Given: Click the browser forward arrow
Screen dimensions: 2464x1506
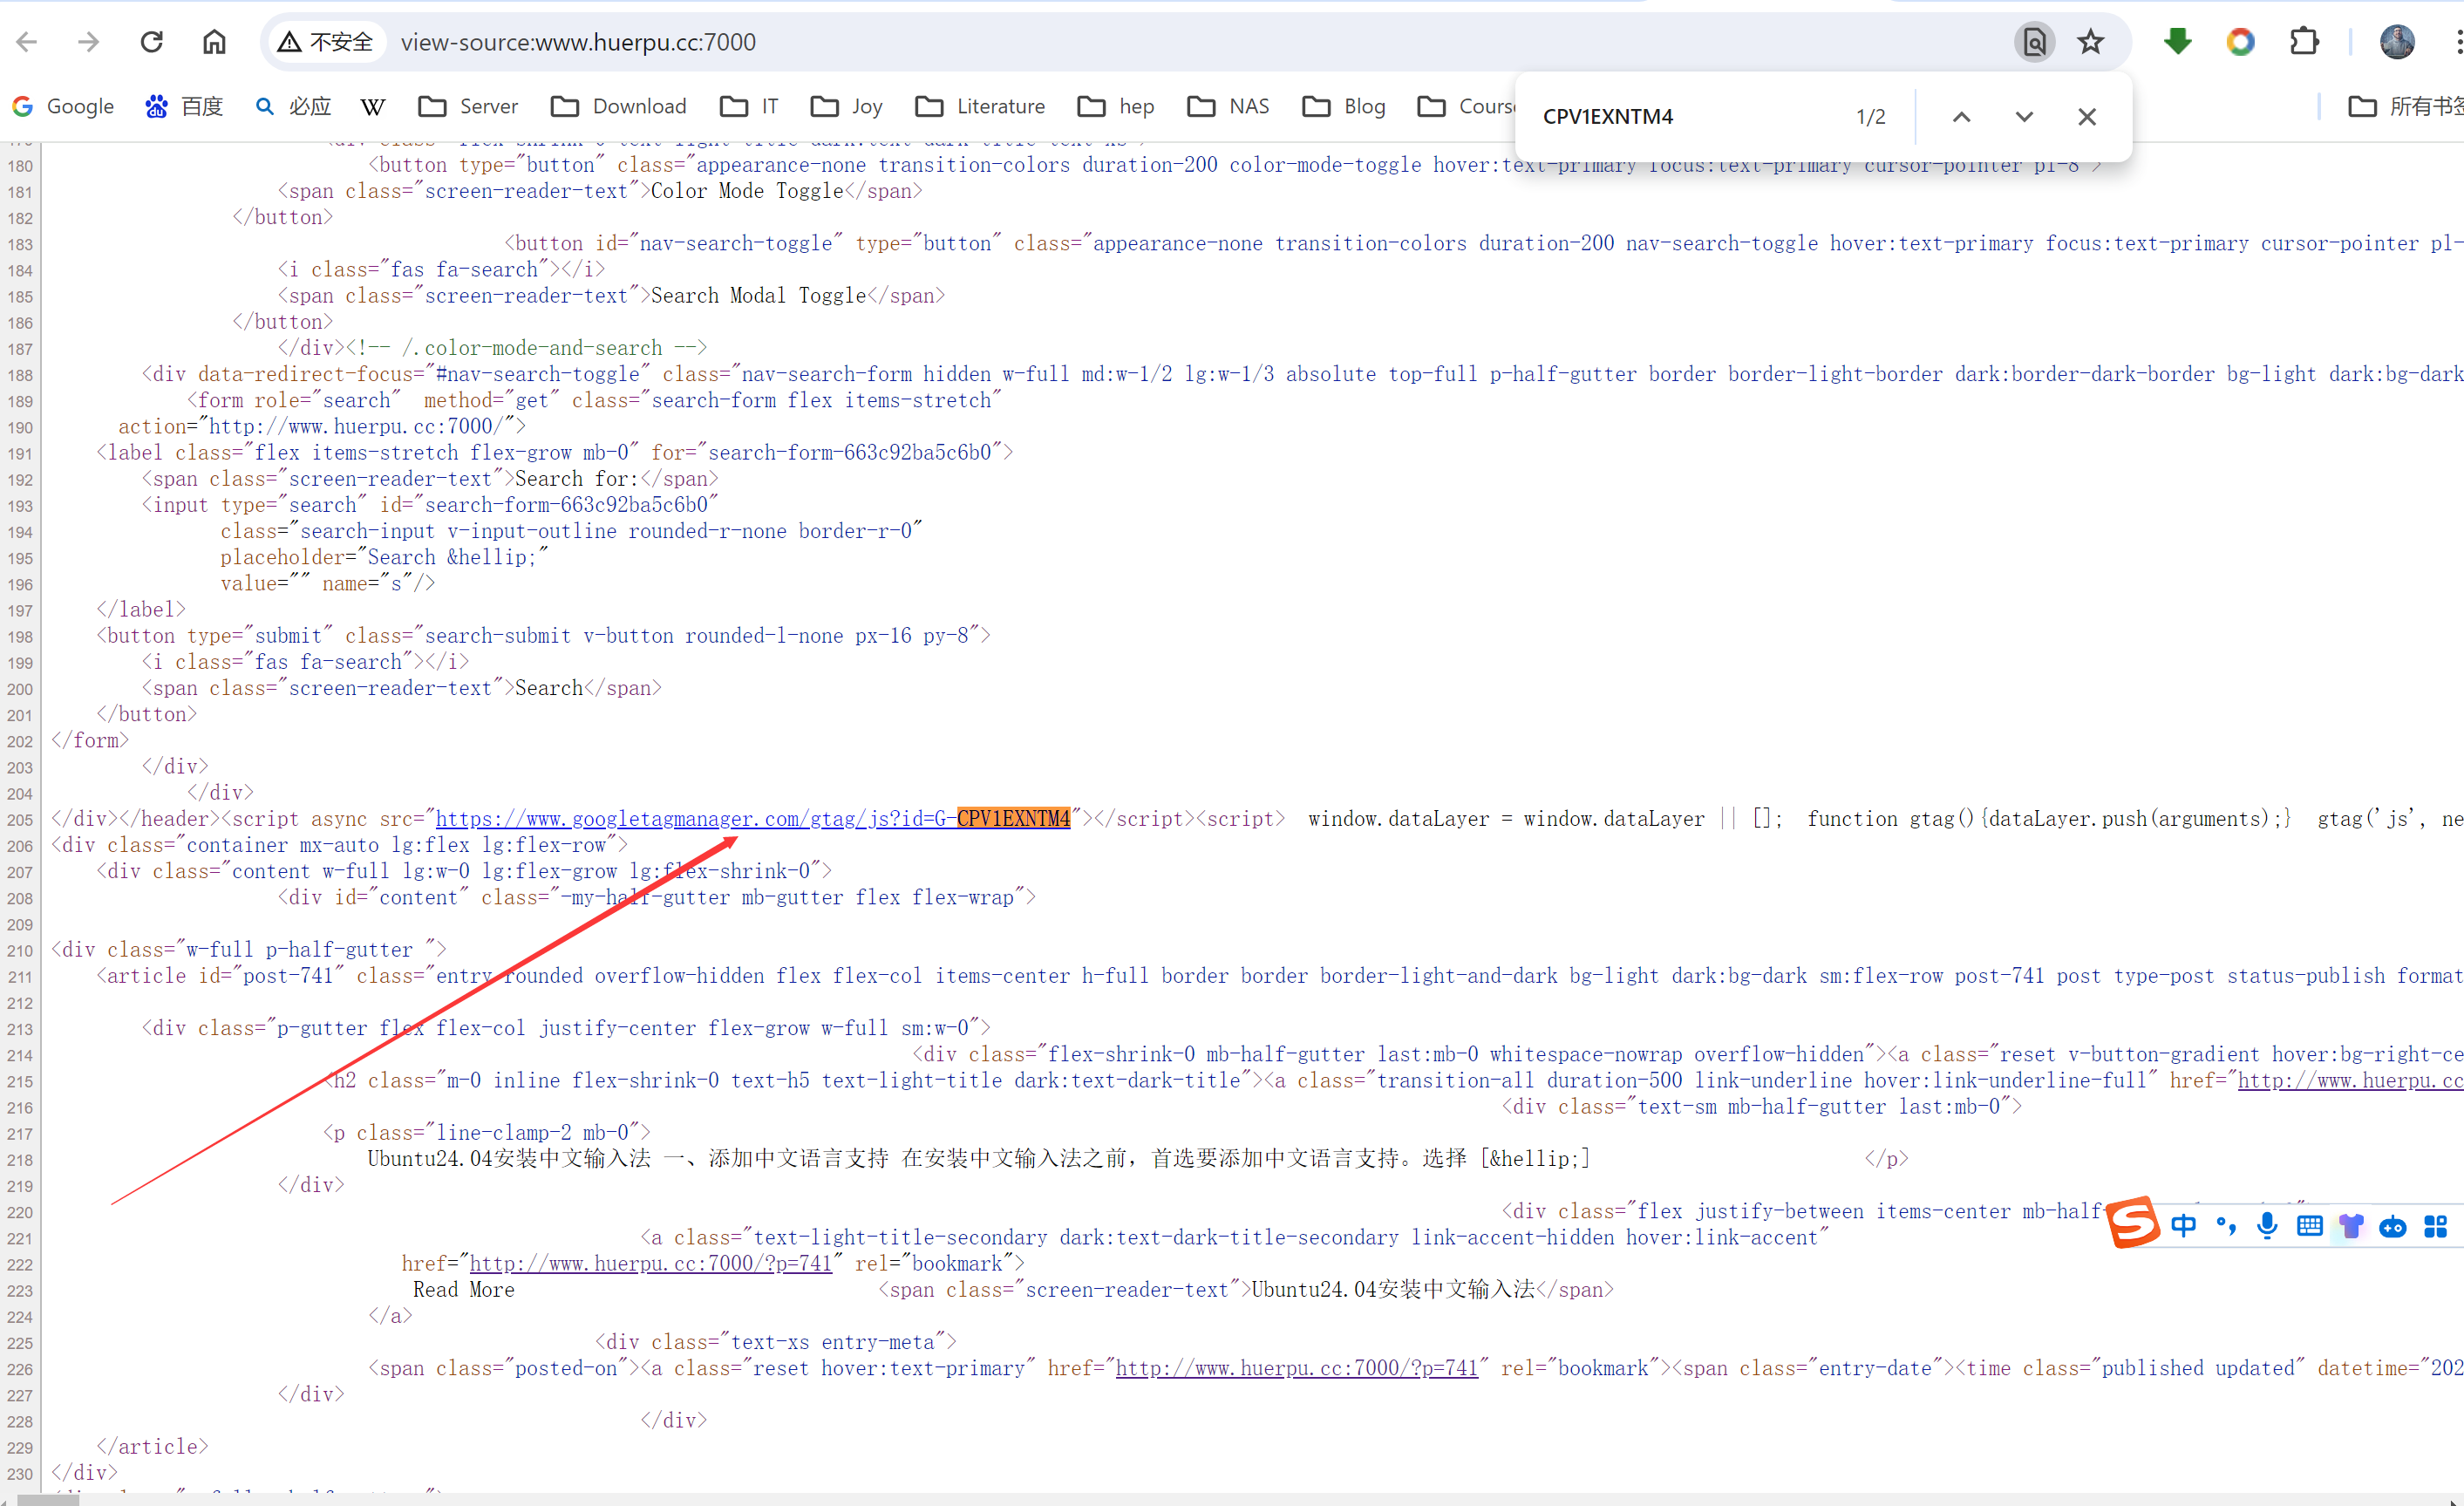Looking at the screenshot, I should (89, 42).
